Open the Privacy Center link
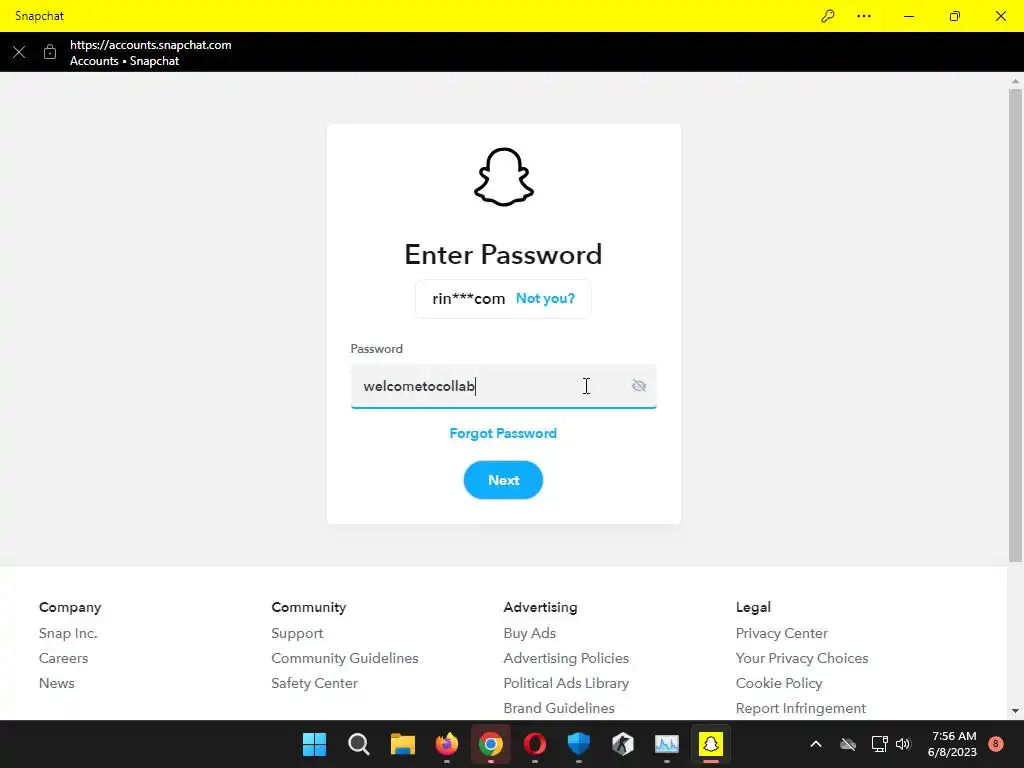This screenshot has height=768, width=1024. pyautogui.click(x=782, y=633)
